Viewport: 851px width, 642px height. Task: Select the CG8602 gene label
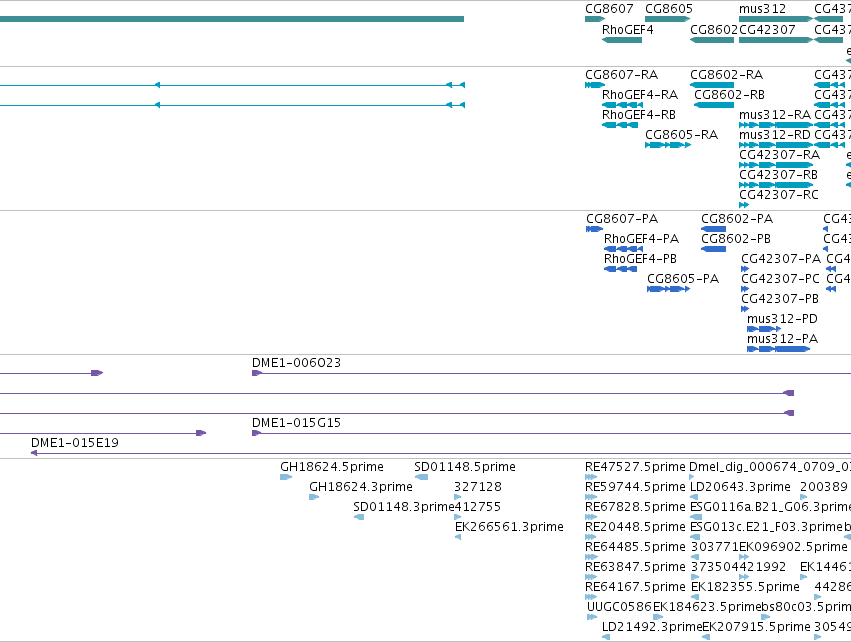[x=714, y=30]
